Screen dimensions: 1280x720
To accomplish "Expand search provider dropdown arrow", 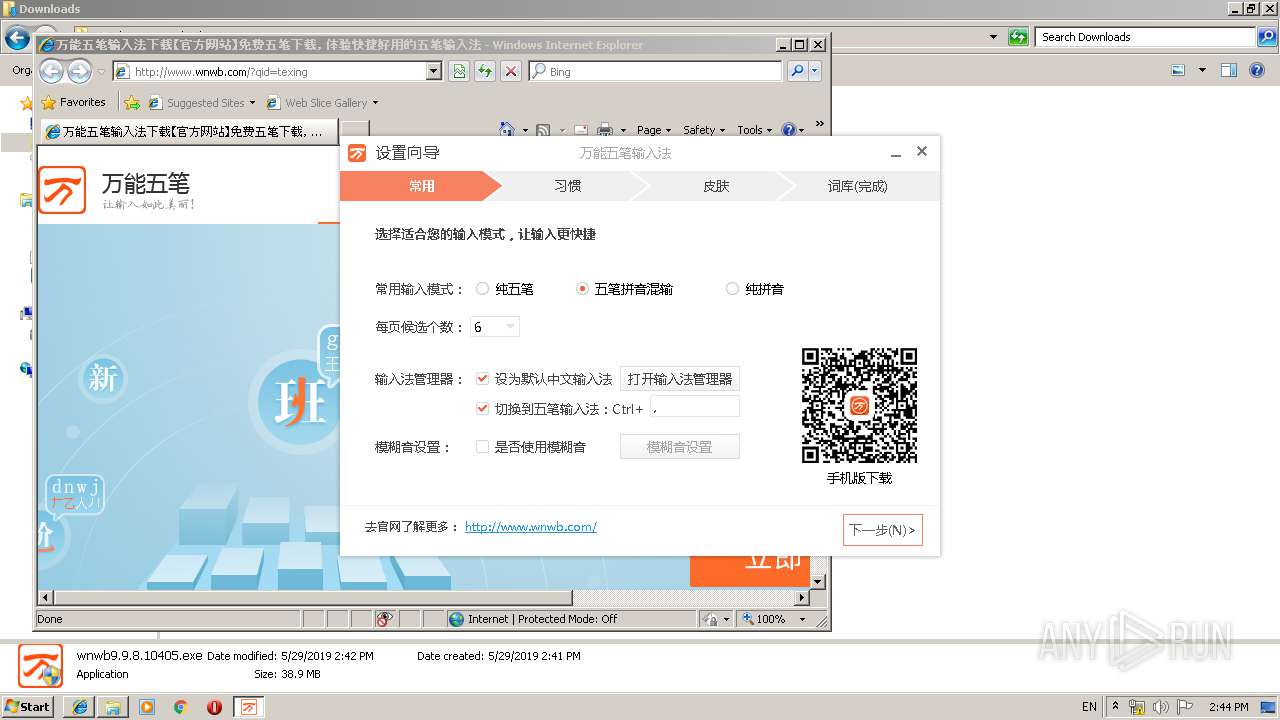I will pos(815,71).
